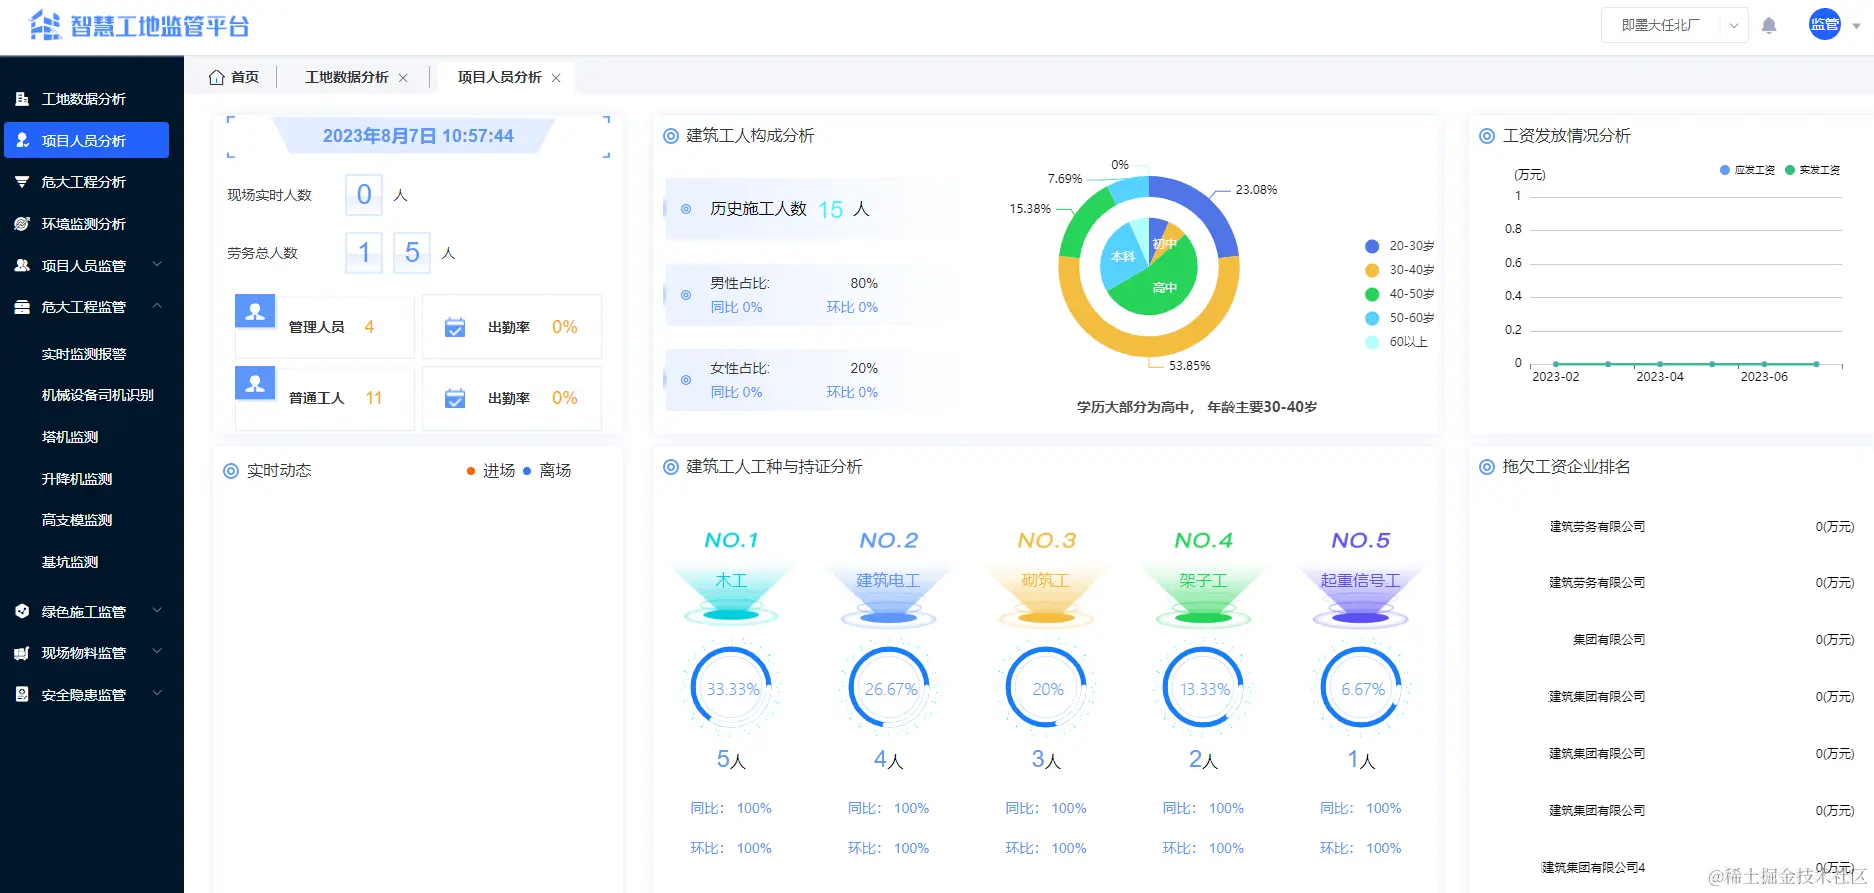Toggle the 20-30岁 legend entry
The height and width of the screenshot is (893, 1874).
[1400, 246]
